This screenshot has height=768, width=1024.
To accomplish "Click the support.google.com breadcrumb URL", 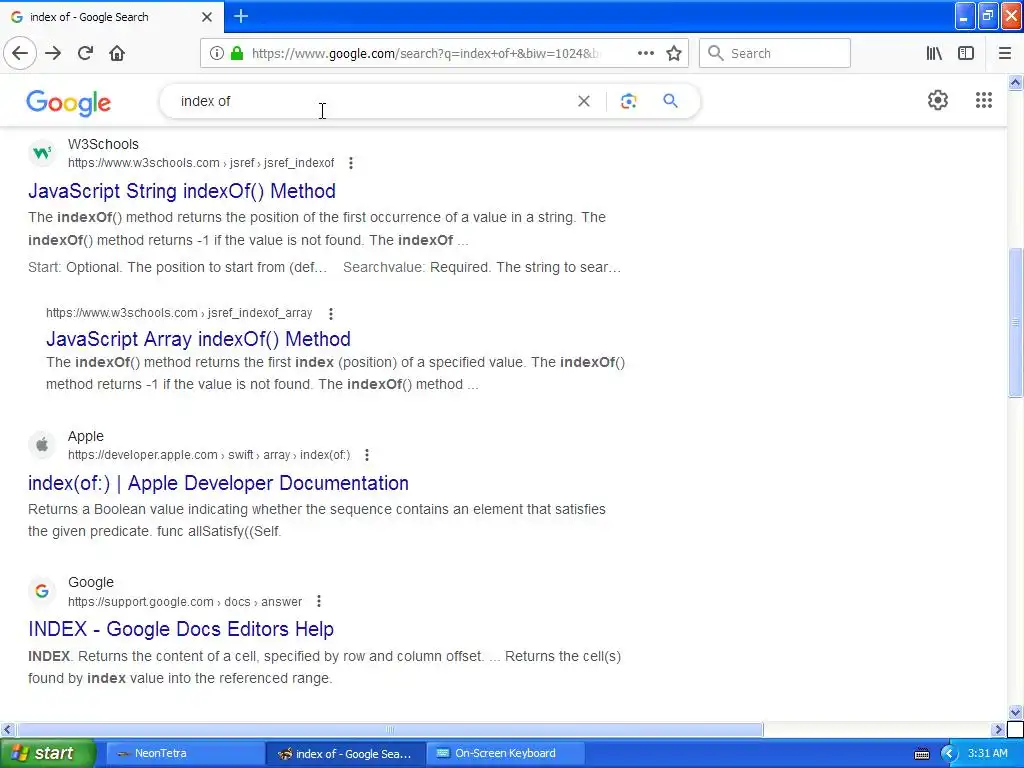I will [185, 601].
